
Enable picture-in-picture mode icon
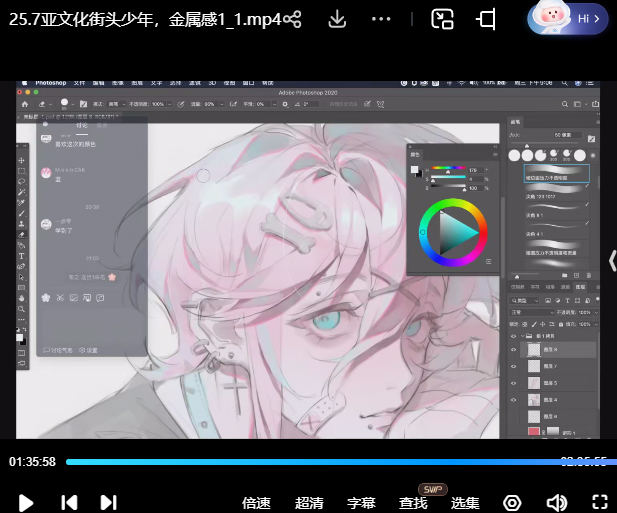click(443, 19)
